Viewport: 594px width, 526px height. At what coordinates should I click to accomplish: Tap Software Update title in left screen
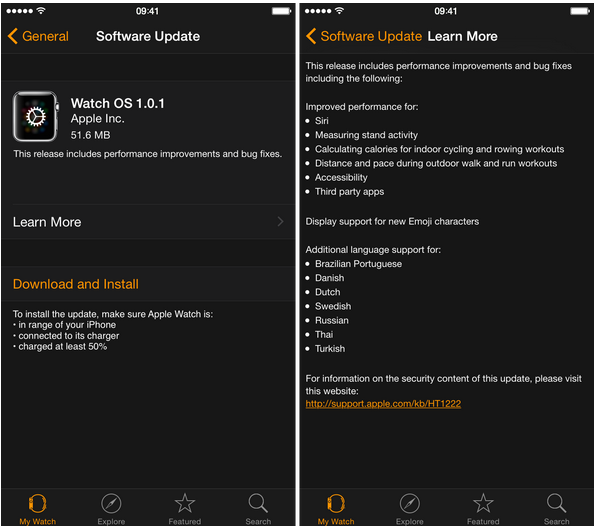tap(148, 36)
